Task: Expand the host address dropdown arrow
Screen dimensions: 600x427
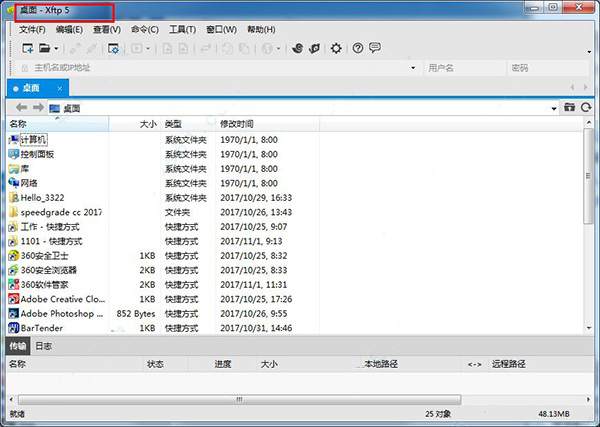Action: tap(413, 68)
